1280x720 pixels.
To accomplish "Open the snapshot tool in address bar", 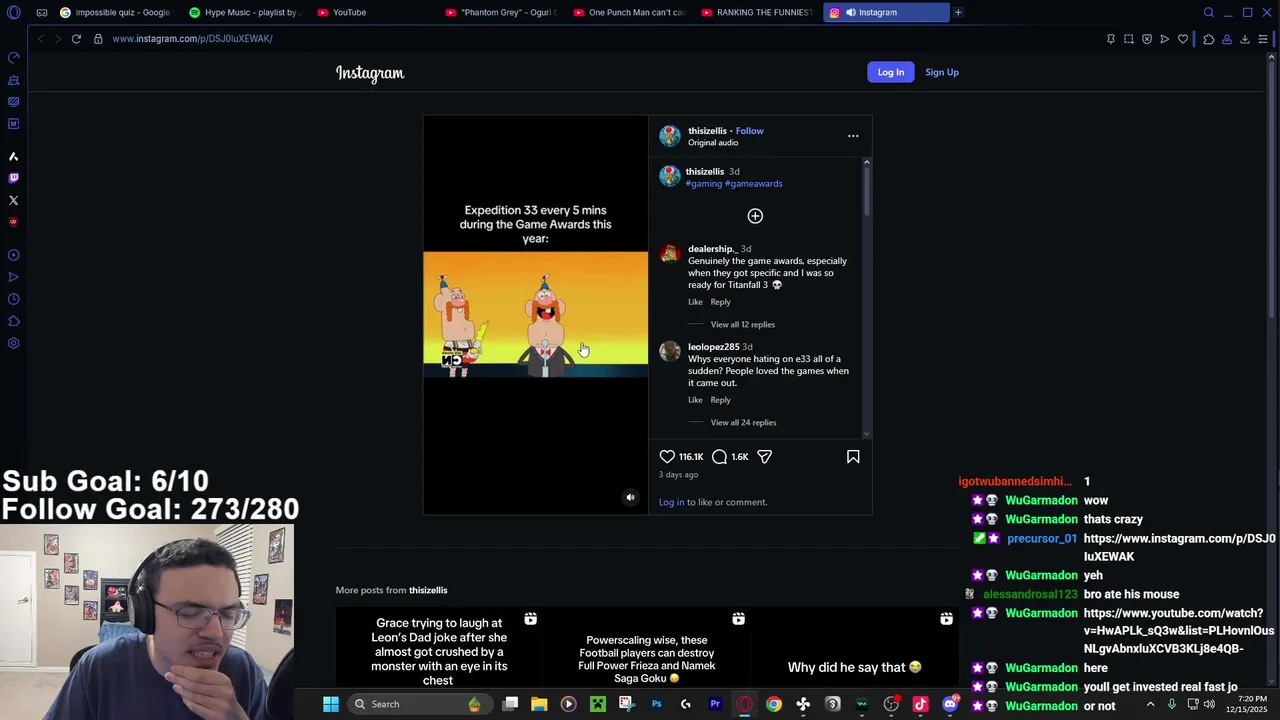I will tap(1129, 39).
